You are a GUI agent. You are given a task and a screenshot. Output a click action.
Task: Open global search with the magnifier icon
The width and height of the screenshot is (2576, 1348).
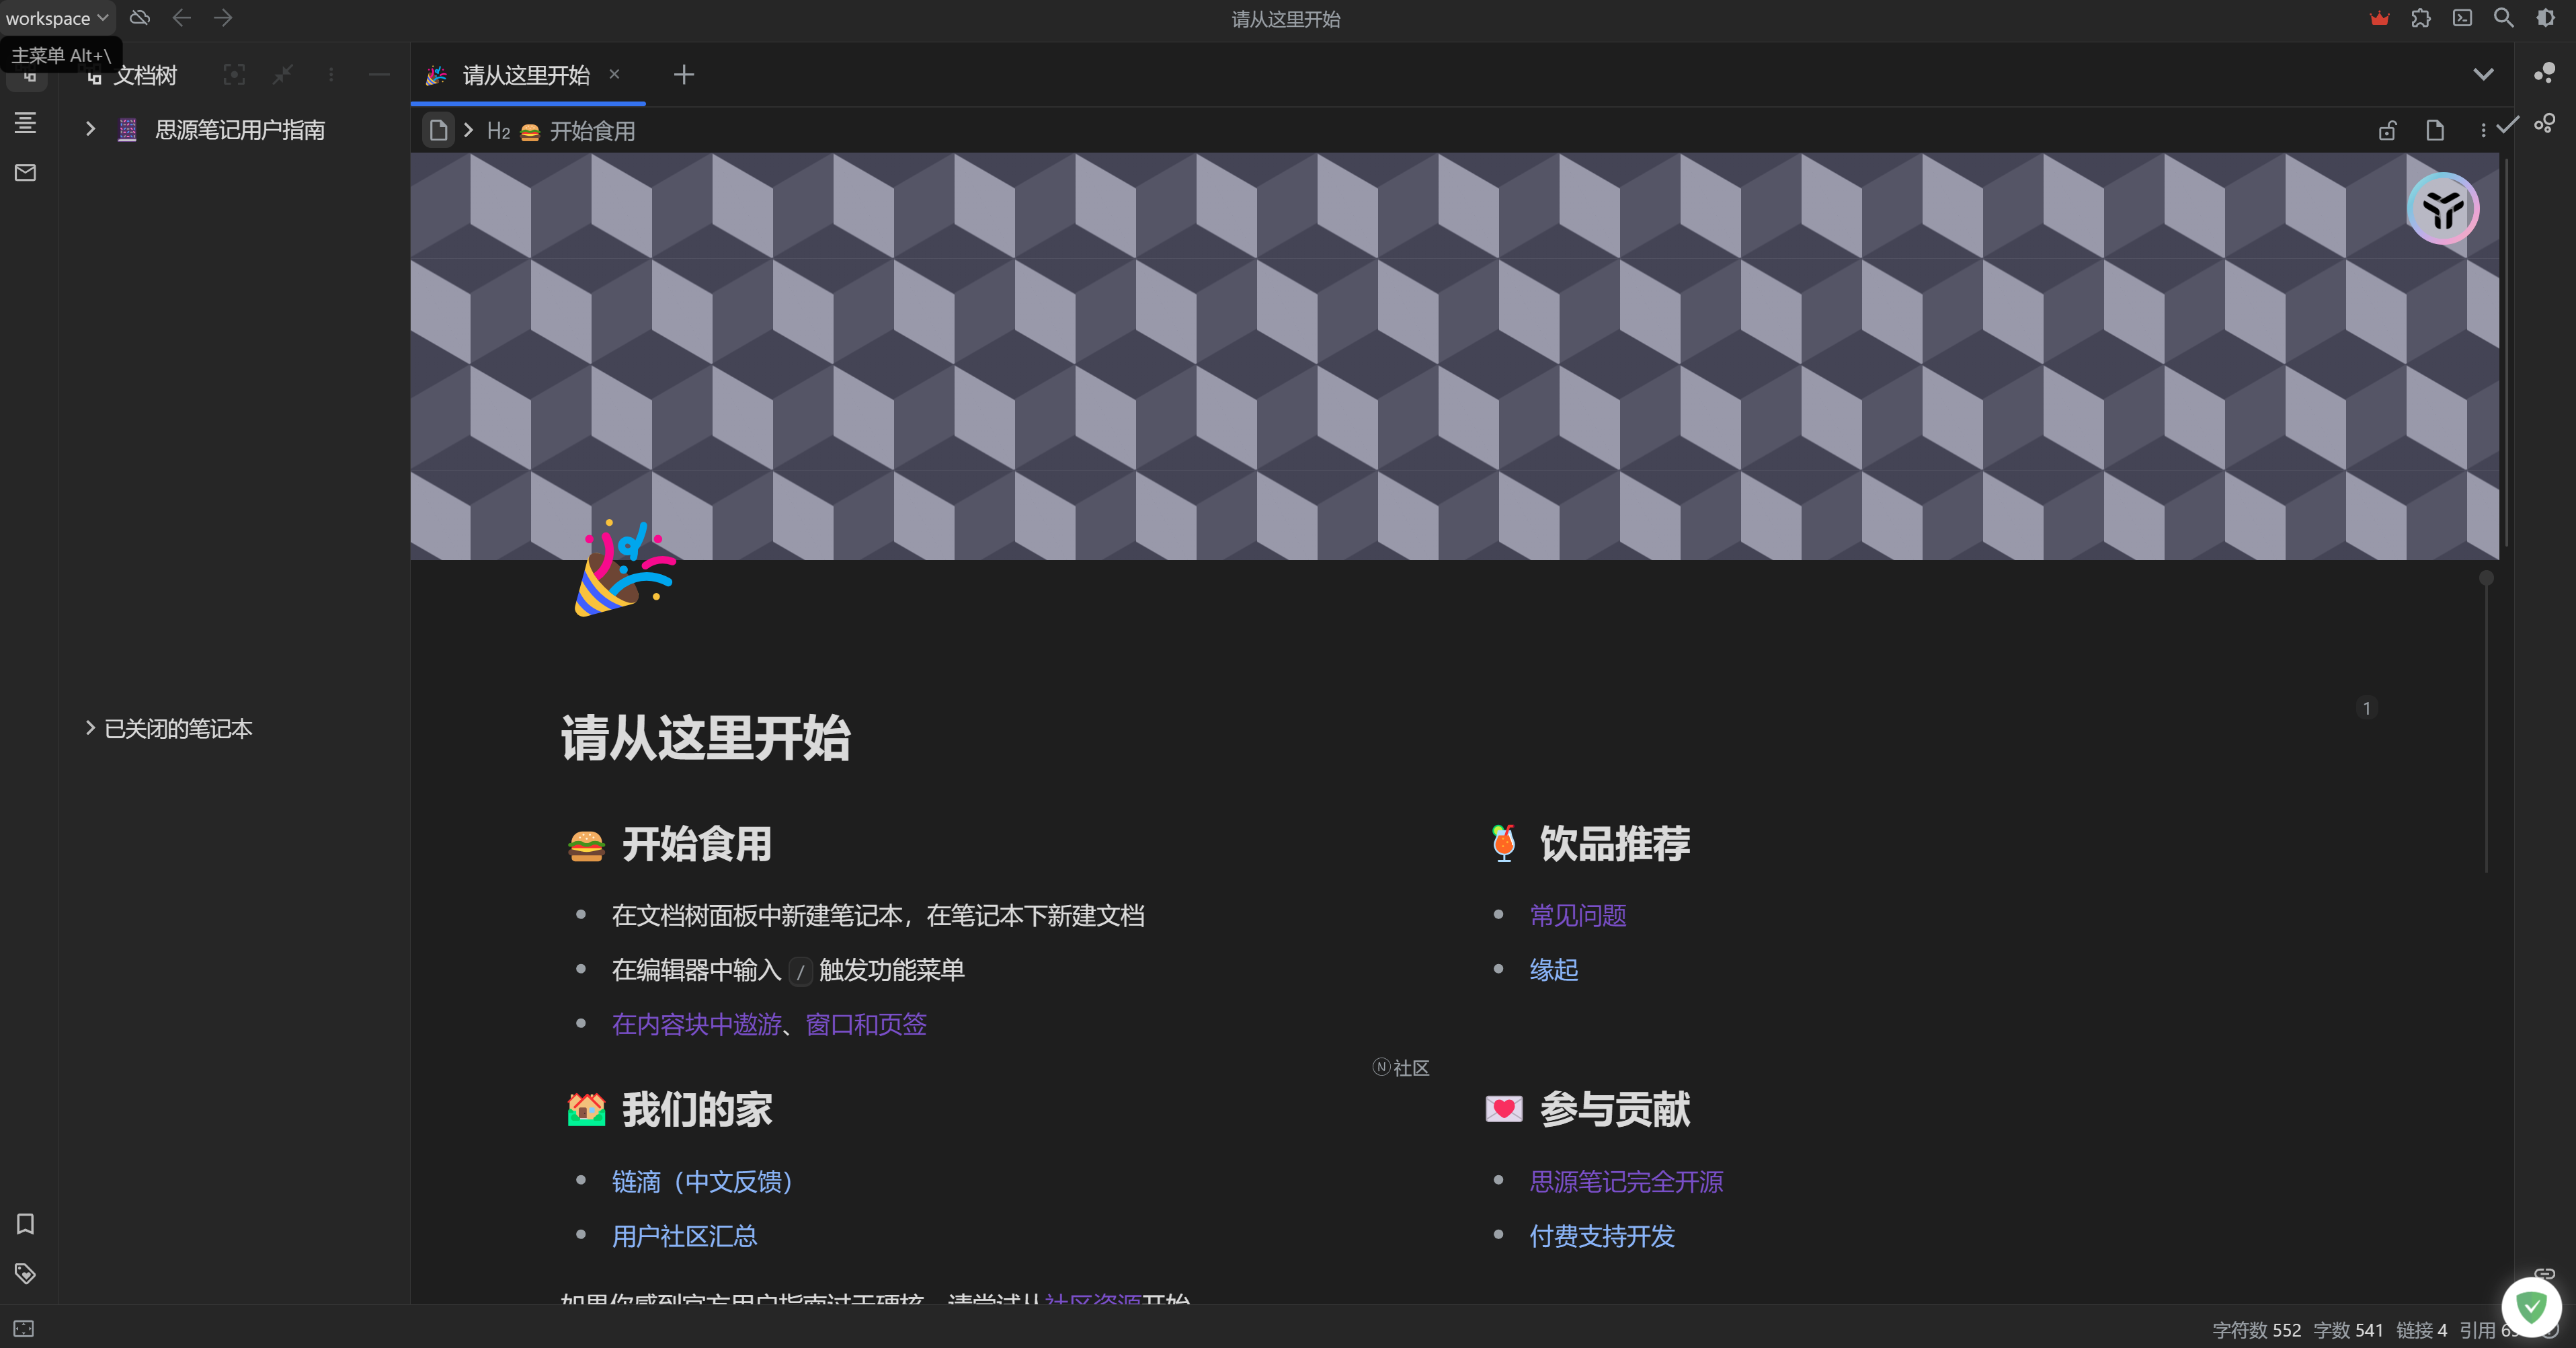click(2504, 18)
